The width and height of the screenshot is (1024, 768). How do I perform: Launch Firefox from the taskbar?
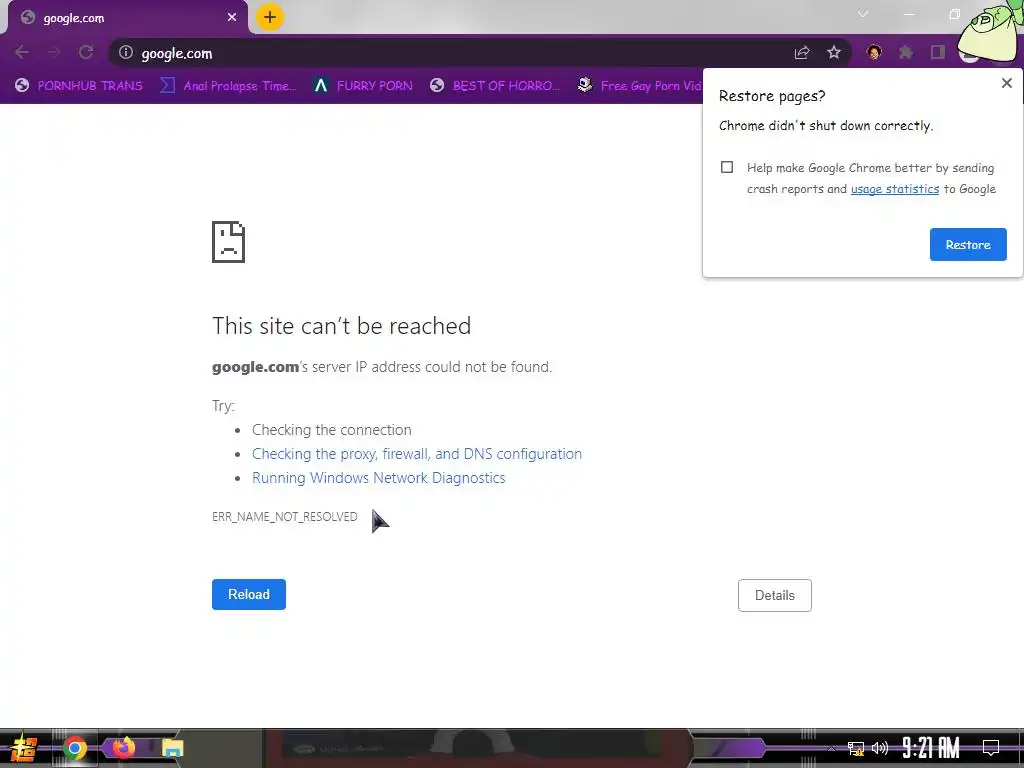point(123,748)
